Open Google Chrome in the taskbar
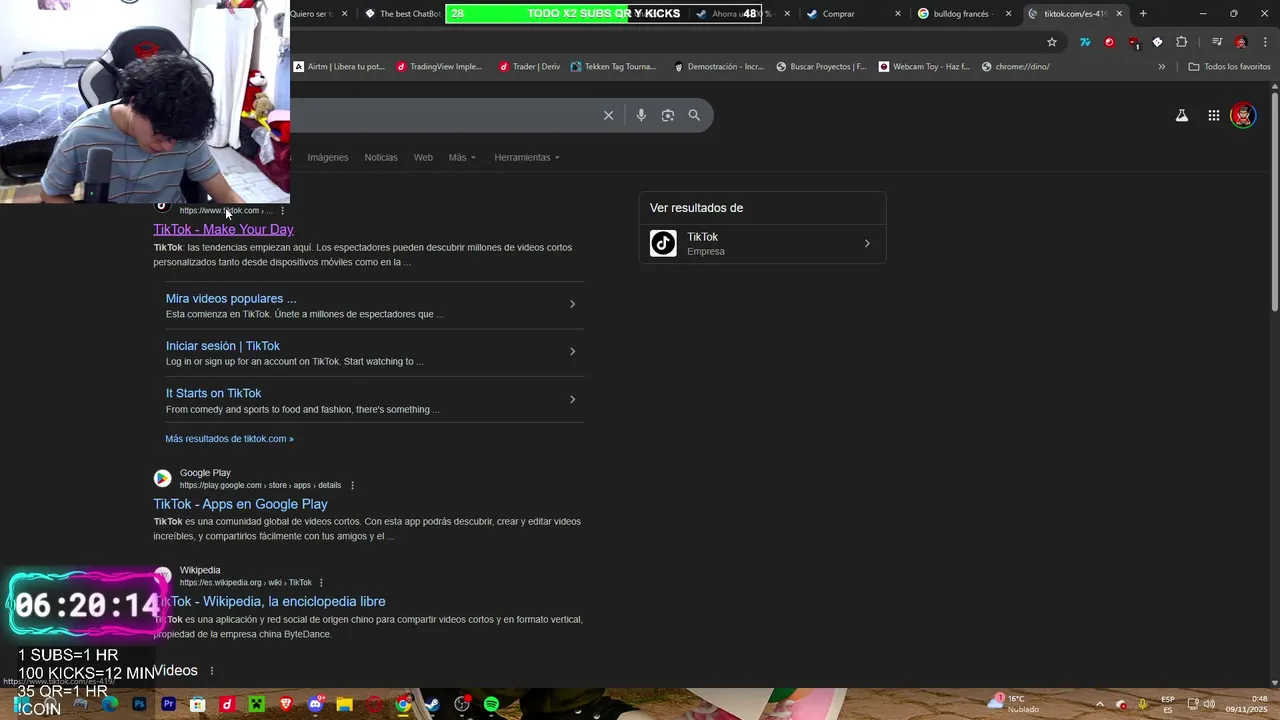 403,705
